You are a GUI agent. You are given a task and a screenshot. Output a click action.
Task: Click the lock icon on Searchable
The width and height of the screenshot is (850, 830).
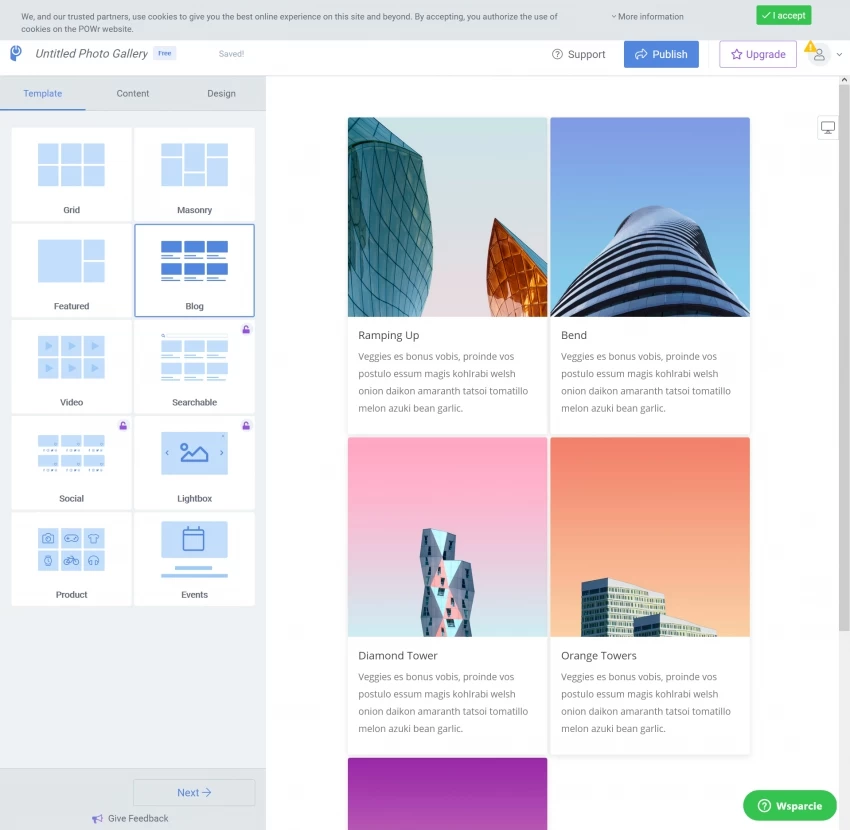[246, 330]
